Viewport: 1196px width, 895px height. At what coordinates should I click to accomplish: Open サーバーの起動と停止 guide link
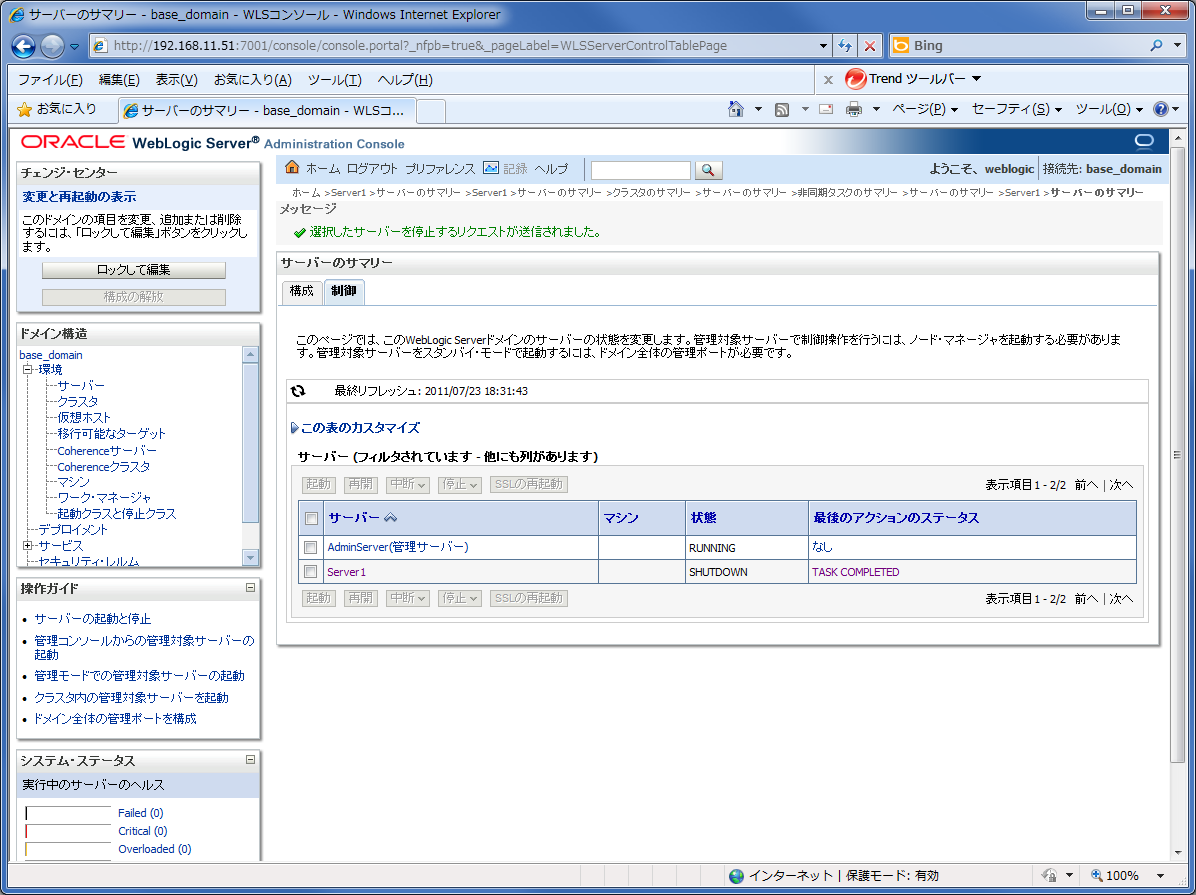click(x=92, y=619)
